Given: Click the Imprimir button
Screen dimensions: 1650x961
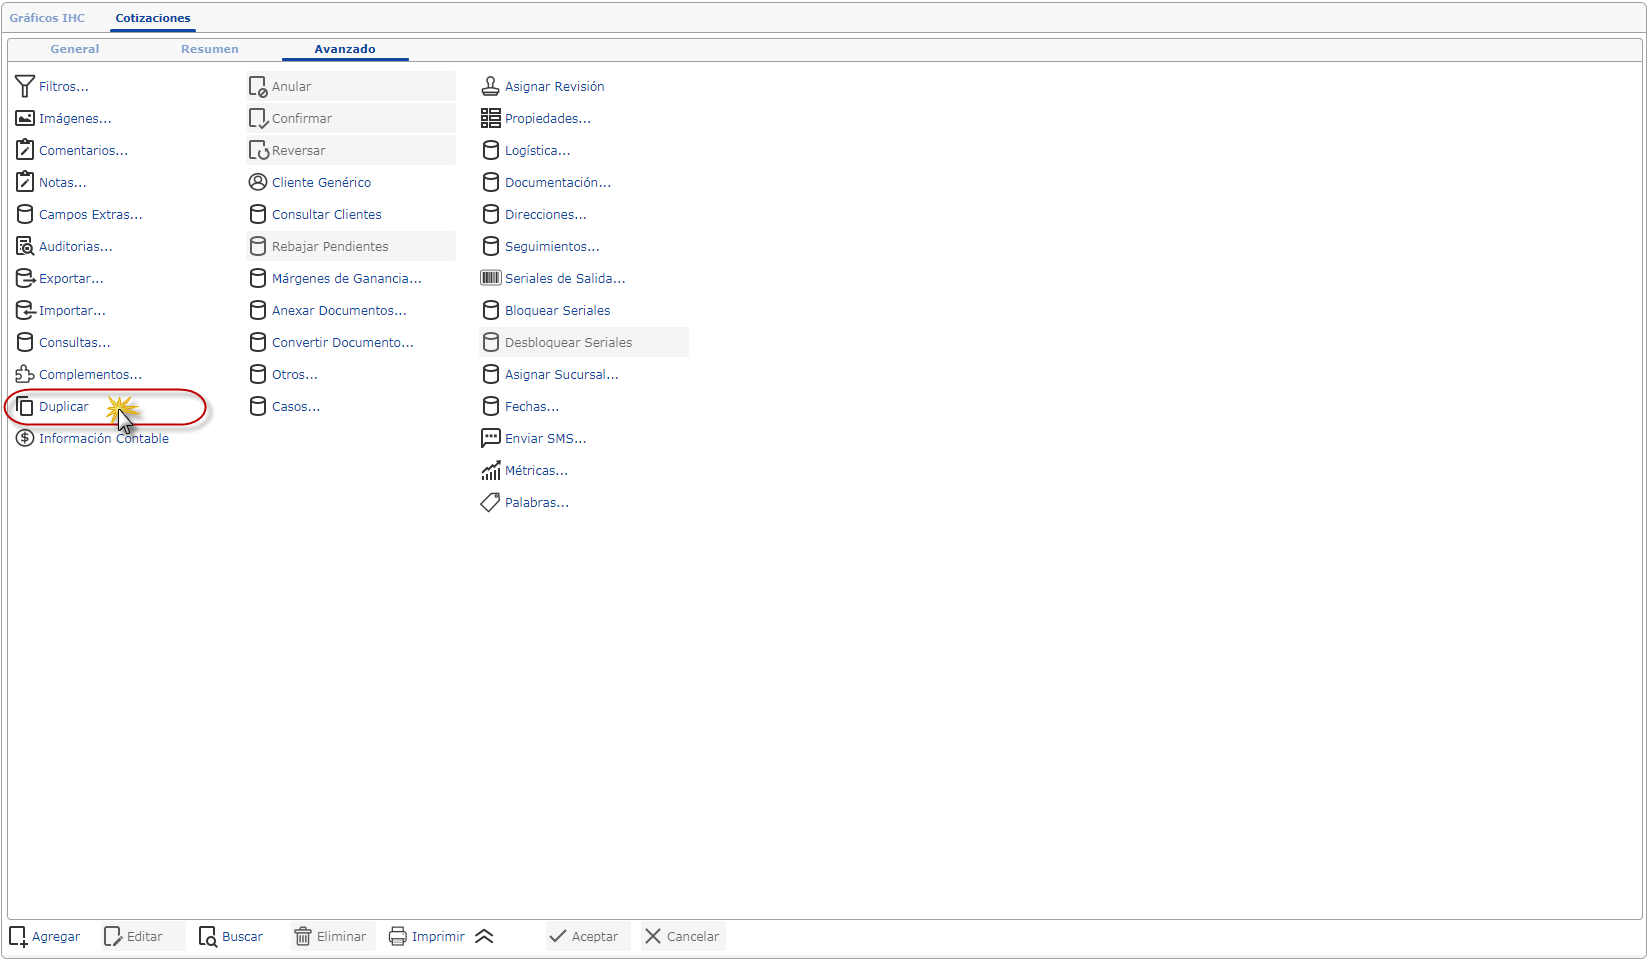Looking at the screenshot, I should click(x=427, y=937).
